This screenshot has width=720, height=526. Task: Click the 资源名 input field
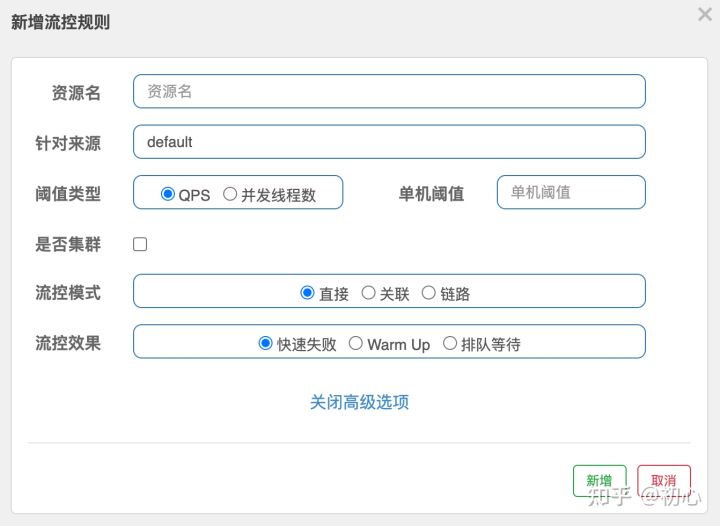click(389, 91)
